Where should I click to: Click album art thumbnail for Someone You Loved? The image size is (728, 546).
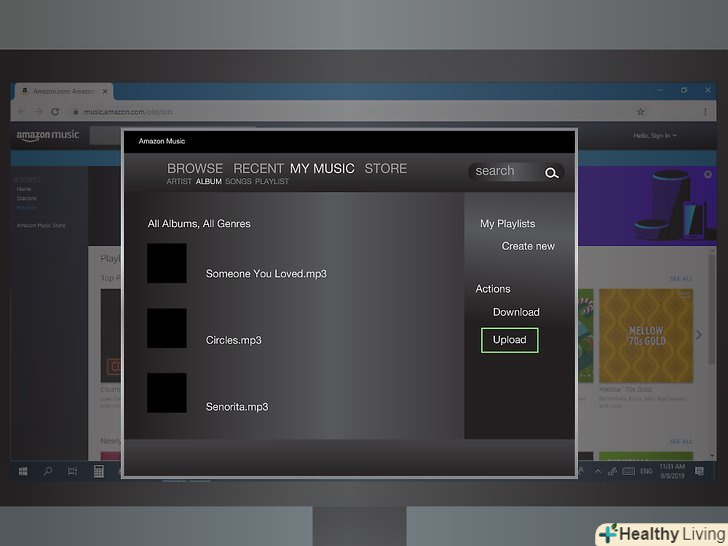(x=167, y=263)
